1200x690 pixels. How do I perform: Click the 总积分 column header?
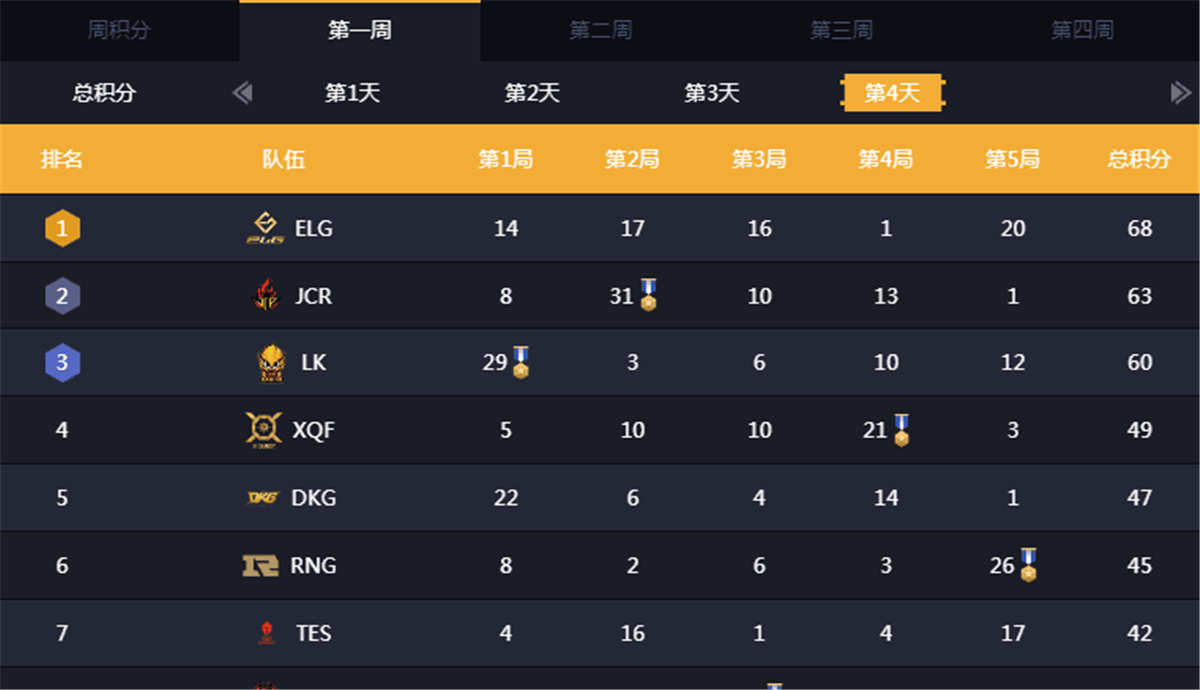point(1139,159)
